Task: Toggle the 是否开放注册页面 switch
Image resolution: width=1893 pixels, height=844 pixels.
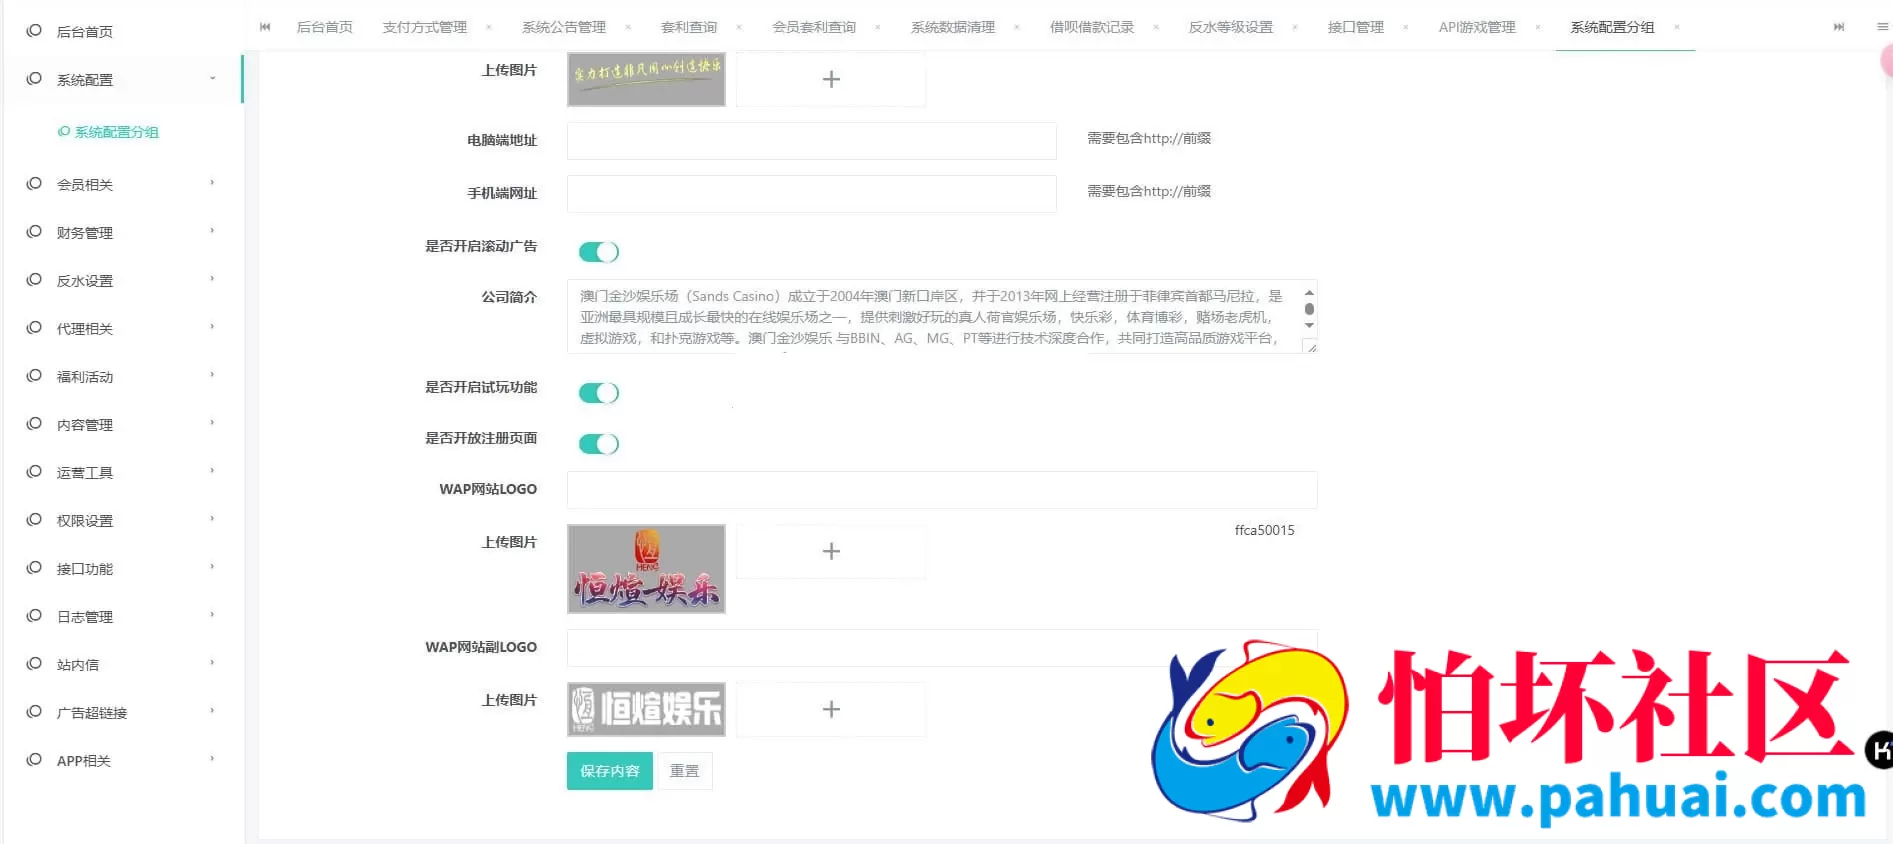Action: click(x=599, y=444)
